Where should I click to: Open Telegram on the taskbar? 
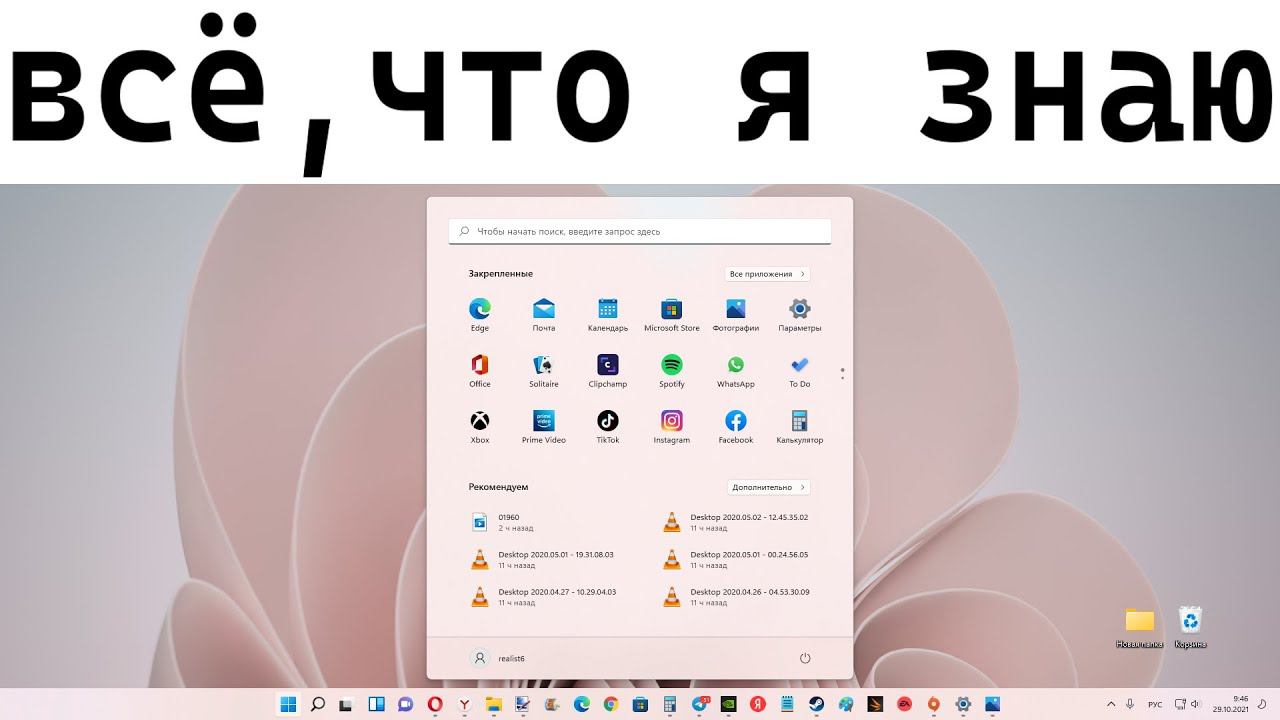(699, 704)
